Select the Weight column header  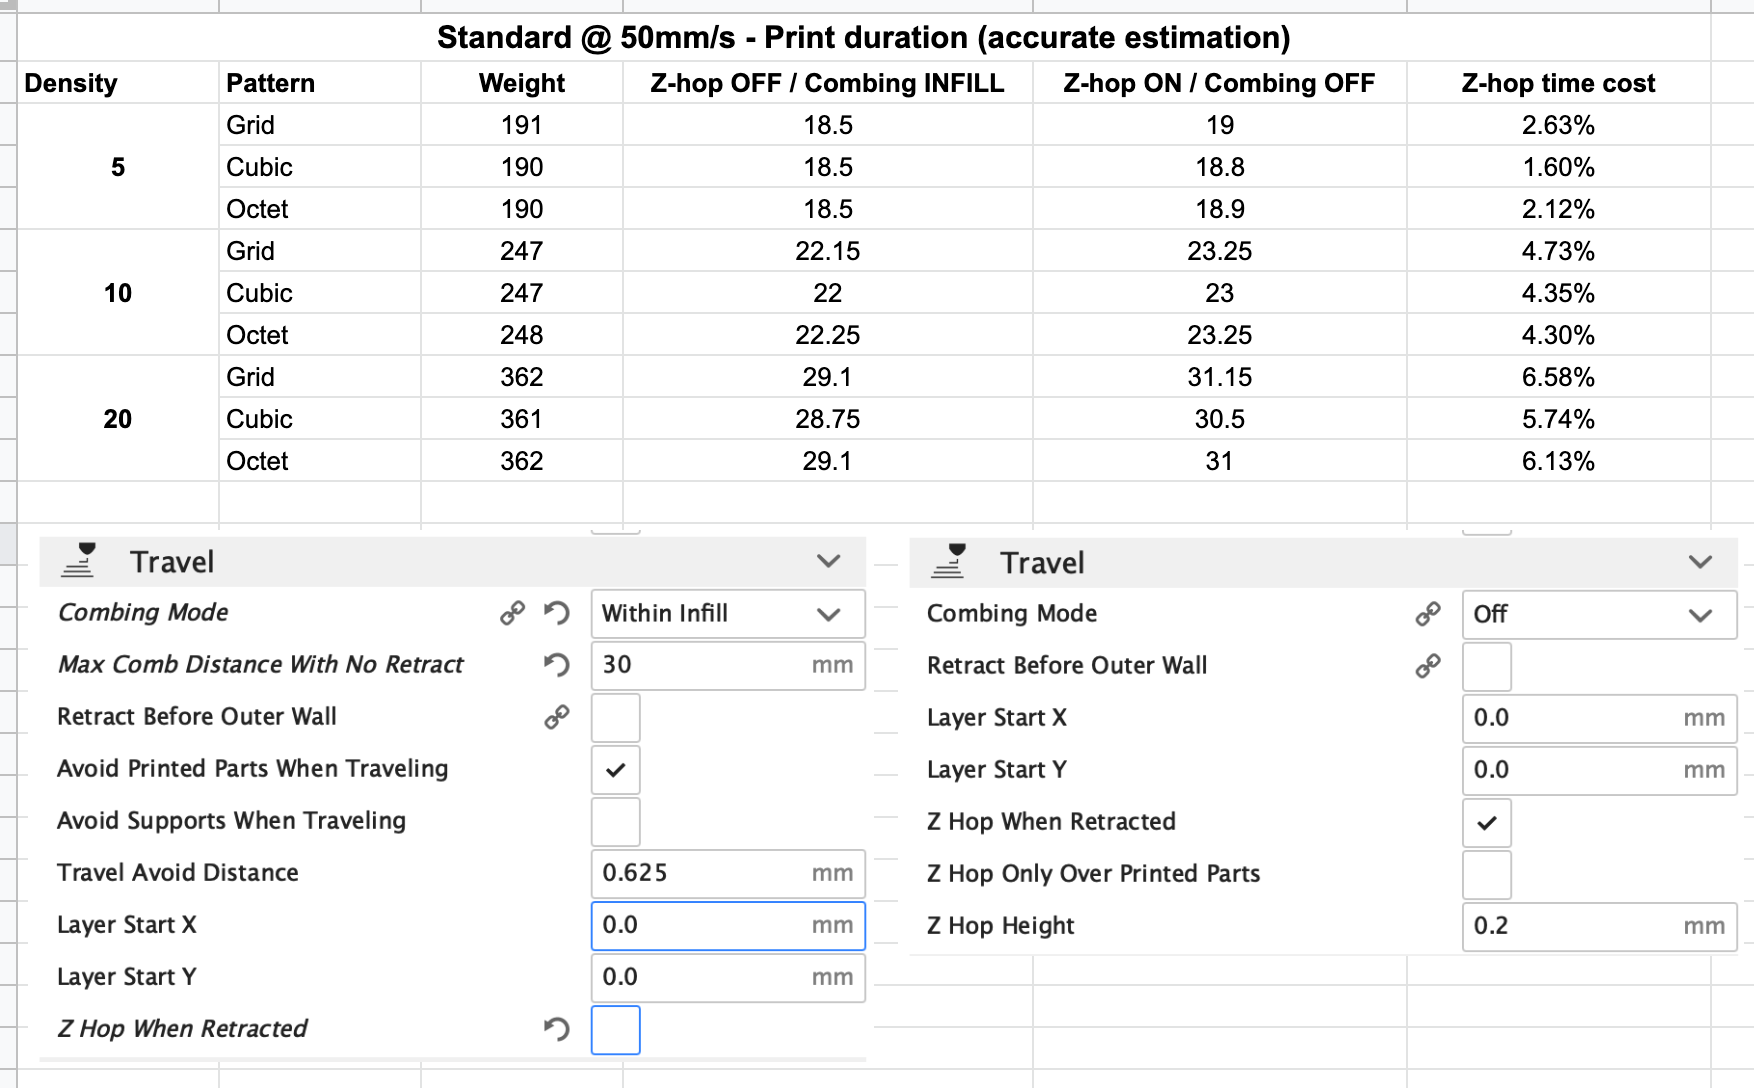[x=522, y=83]
